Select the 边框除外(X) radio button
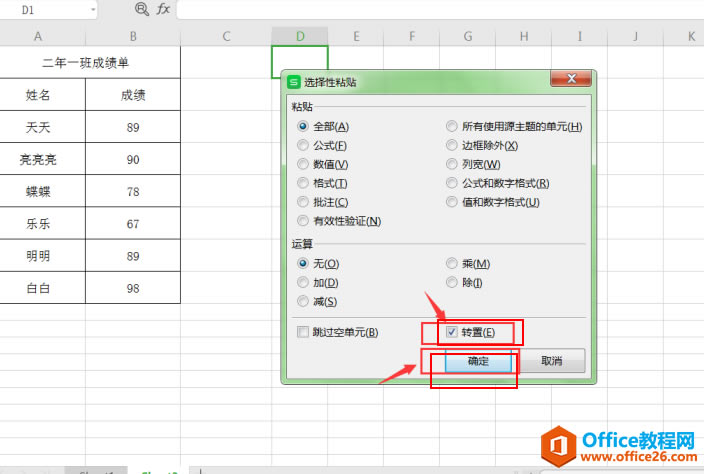The width and height of the screenshot is (704, 474). [452, 145]
